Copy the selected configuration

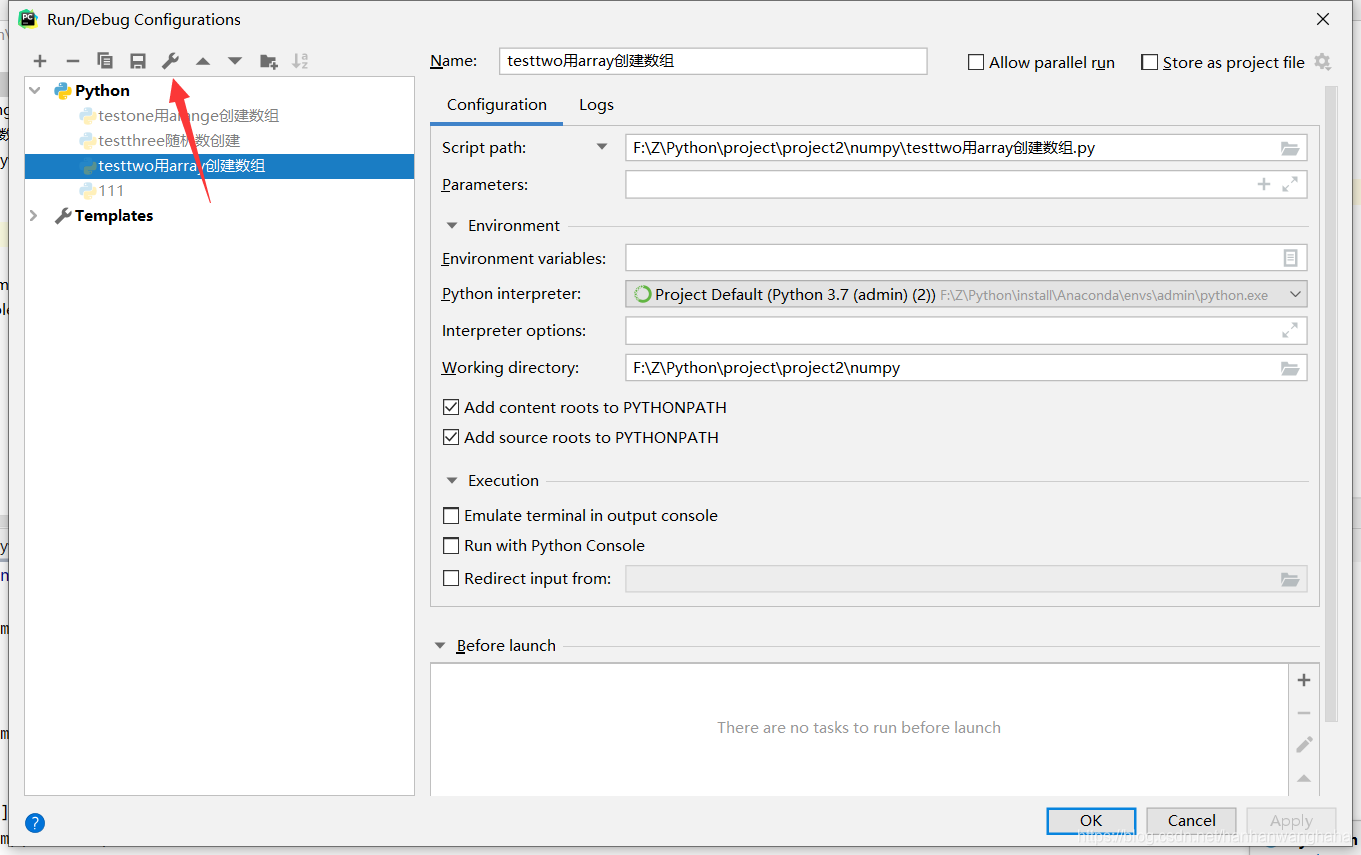pos(105,62)
